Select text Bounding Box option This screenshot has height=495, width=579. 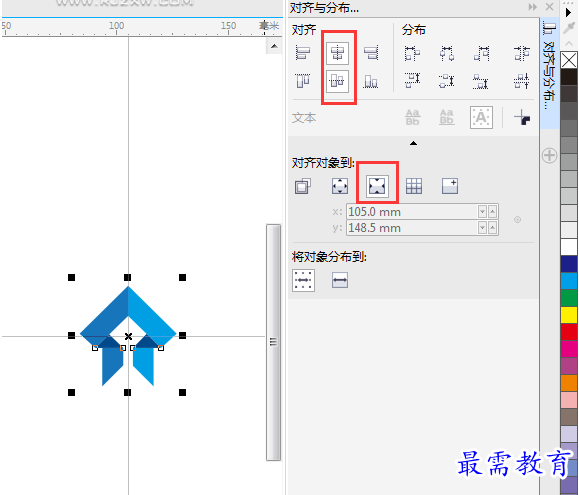tap(481, 117)
